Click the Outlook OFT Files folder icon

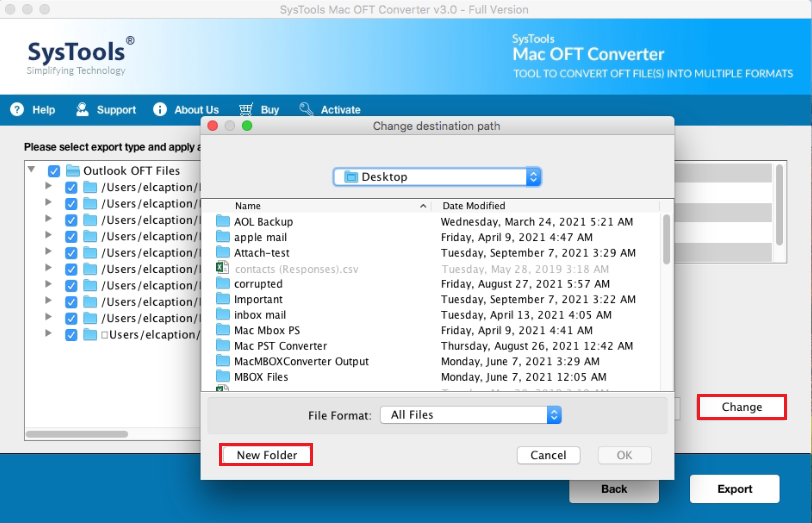click(73, 170)
